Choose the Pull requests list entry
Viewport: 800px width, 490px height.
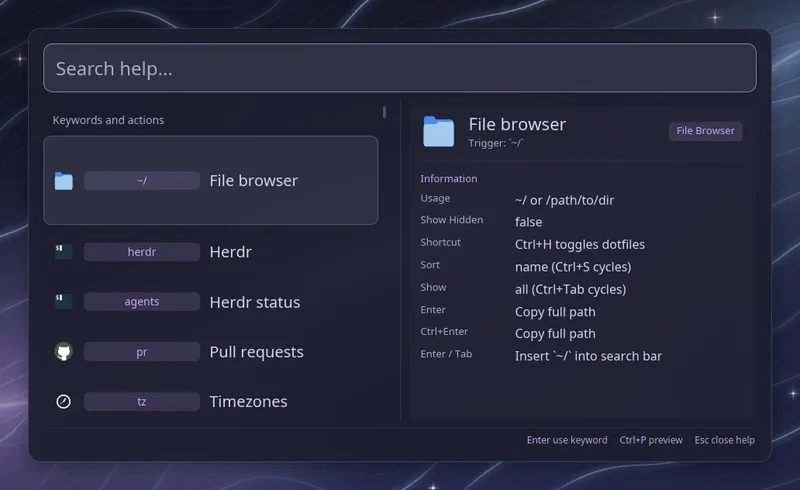[211, 352]
